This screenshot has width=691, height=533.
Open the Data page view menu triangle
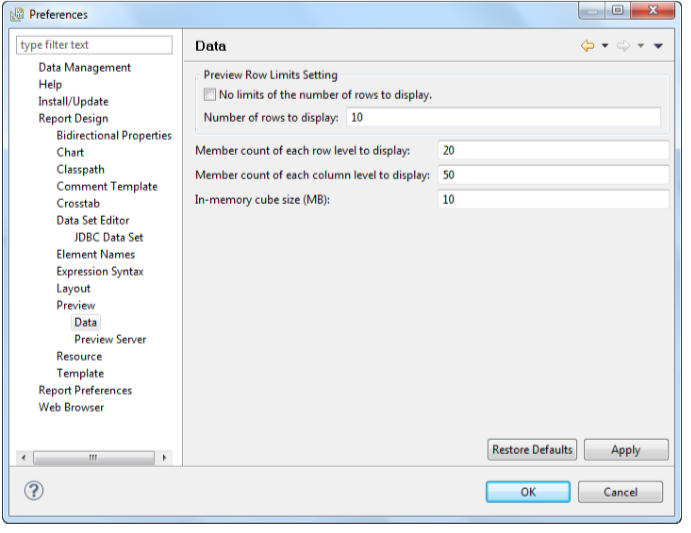658,45
